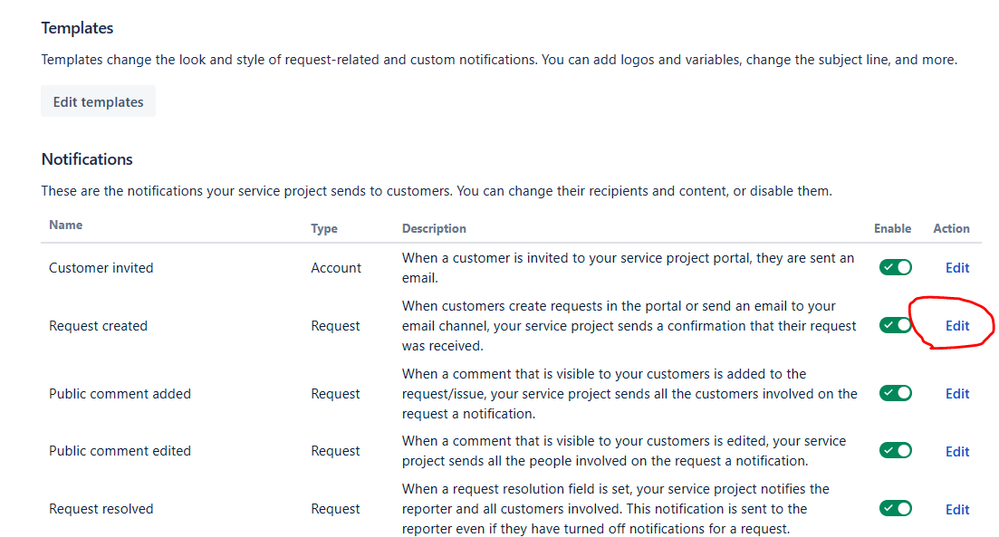Open Edit for Request resolved notification
The height and width of the screenshot is (537, 999).
957,510
